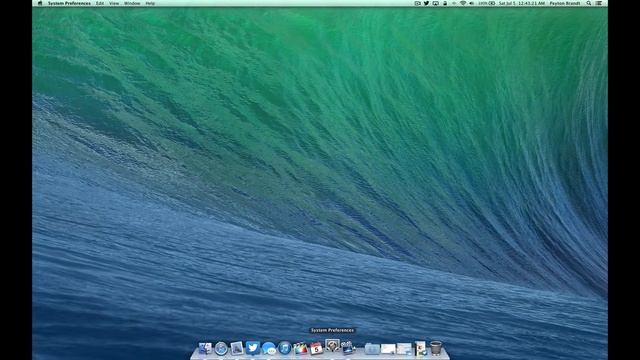Open the View menu
The width and height of the screenshot is (640, 360).
click(114, 3)
